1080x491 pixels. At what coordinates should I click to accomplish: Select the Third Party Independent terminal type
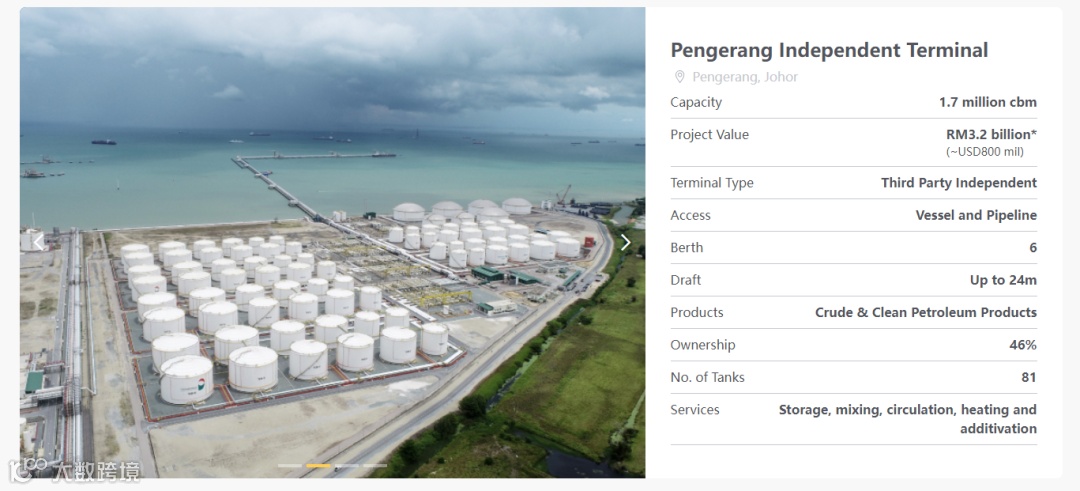coord(959,183)
